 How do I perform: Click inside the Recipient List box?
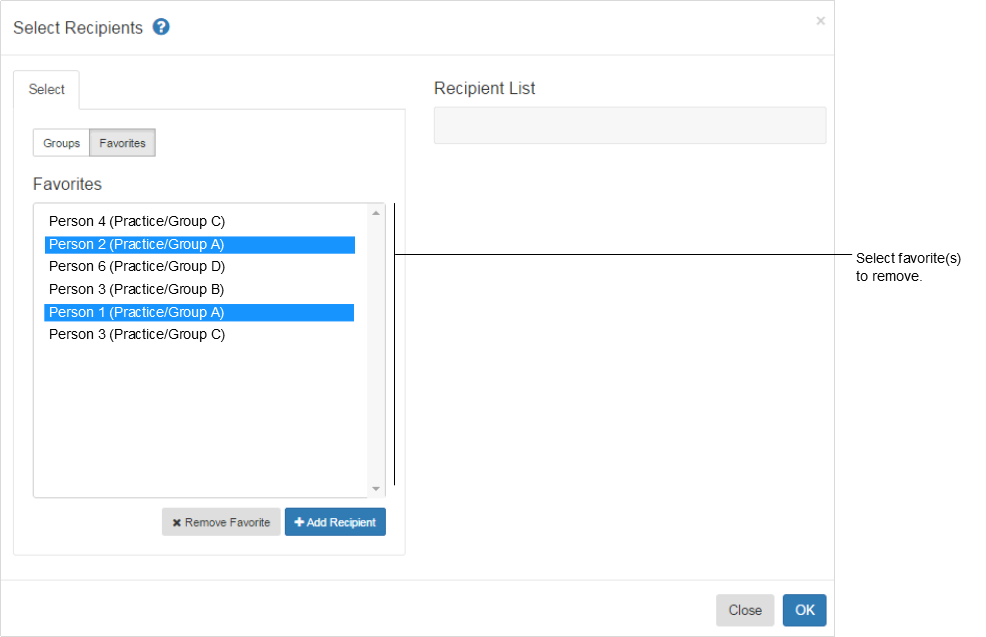[x=630, y=126]
